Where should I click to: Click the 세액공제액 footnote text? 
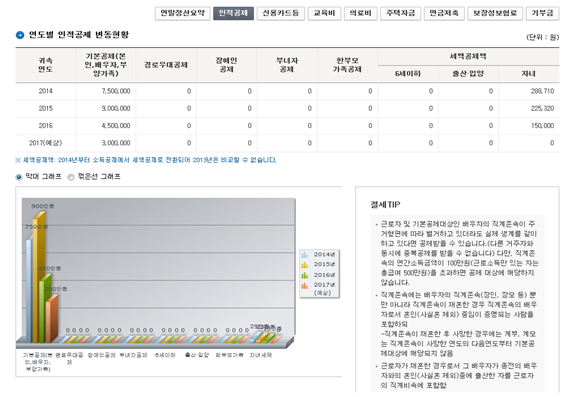[146, 160]
